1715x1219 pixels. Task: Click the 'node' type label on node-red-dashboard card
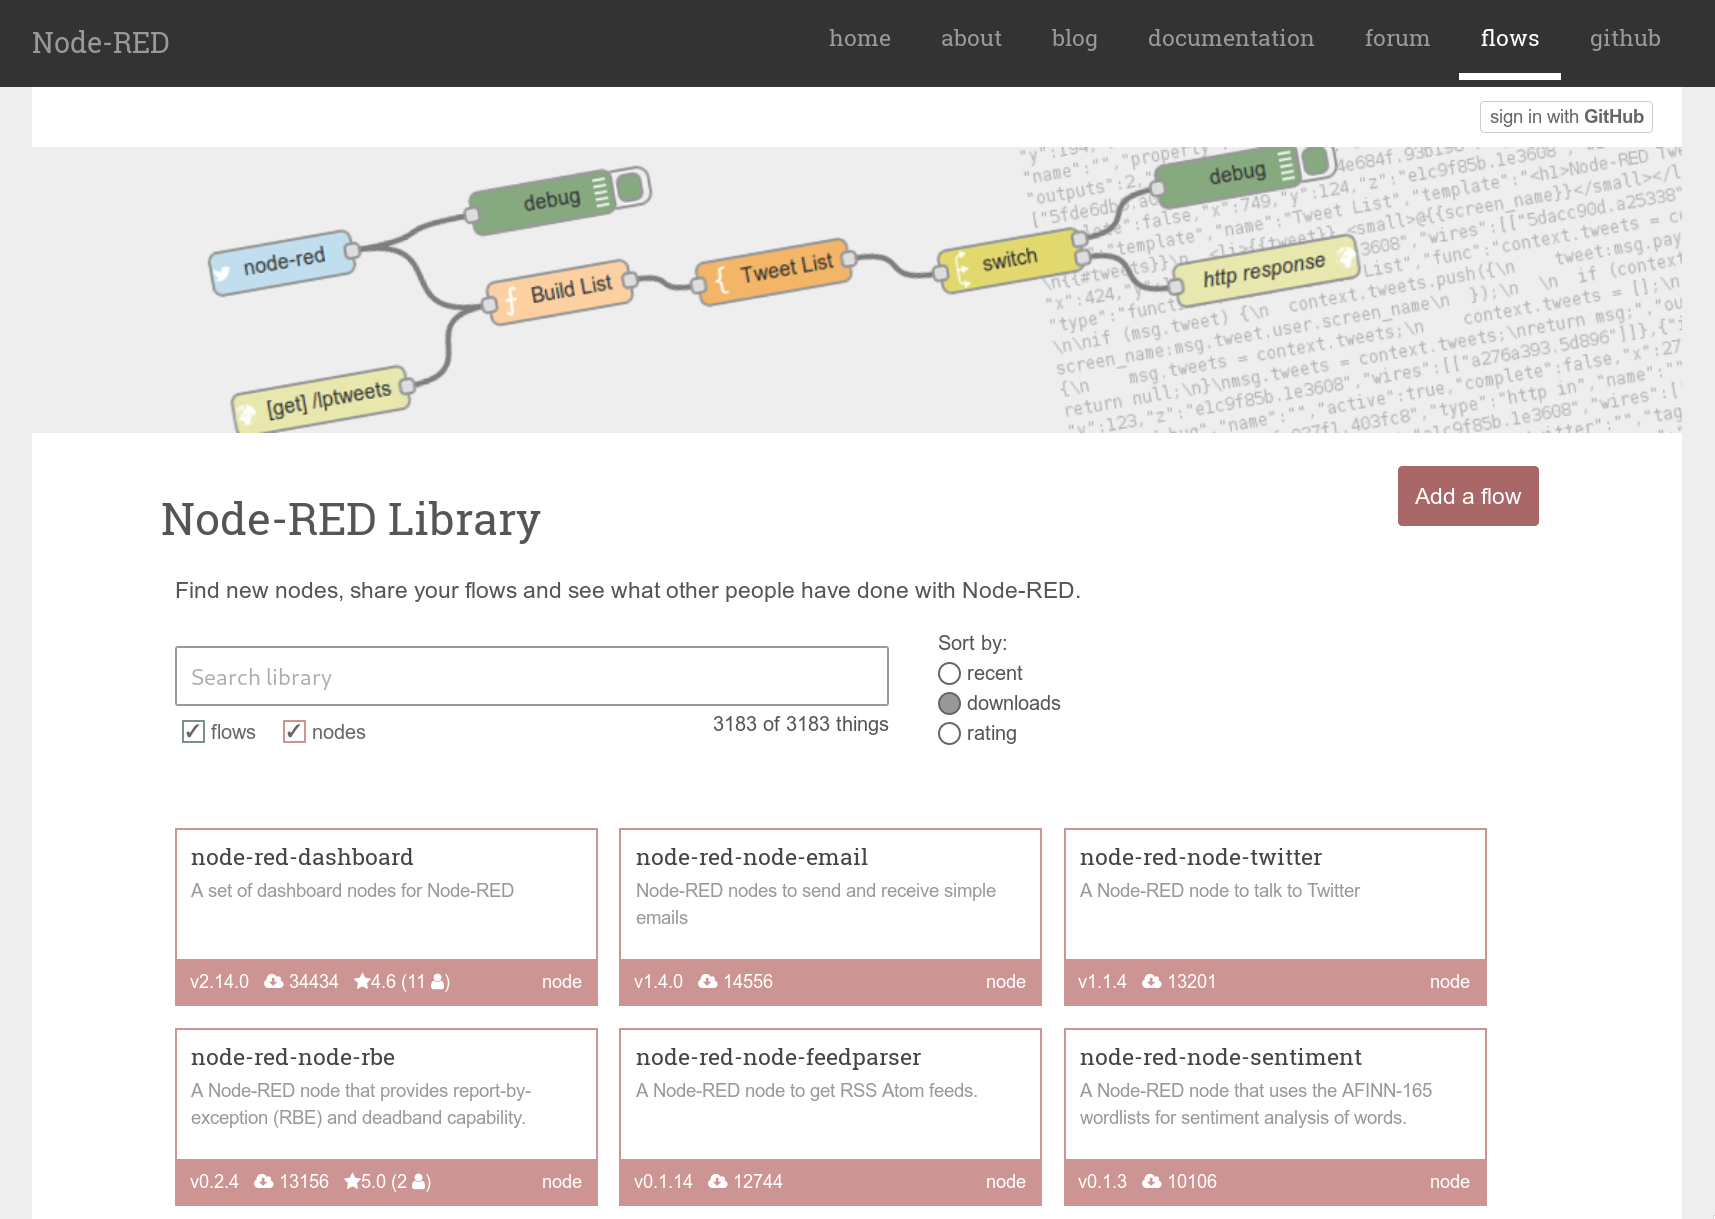562,982
